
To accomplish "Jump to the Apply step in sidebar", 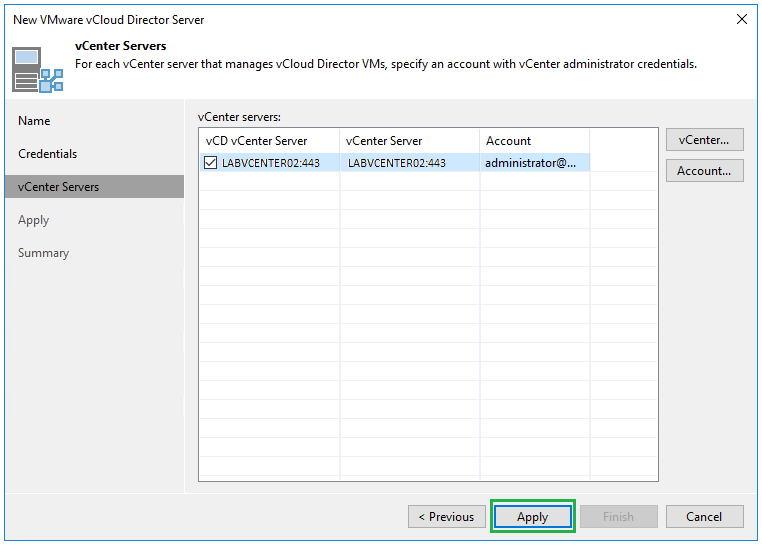I will (x=33, y=220).
